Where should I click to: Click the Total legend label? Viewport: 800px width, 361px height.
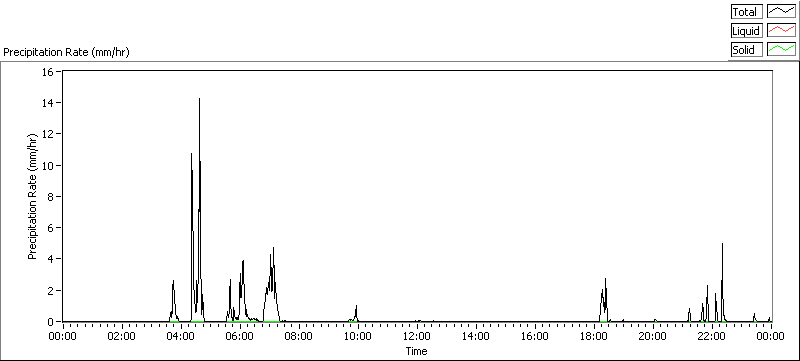click(746, 12)
